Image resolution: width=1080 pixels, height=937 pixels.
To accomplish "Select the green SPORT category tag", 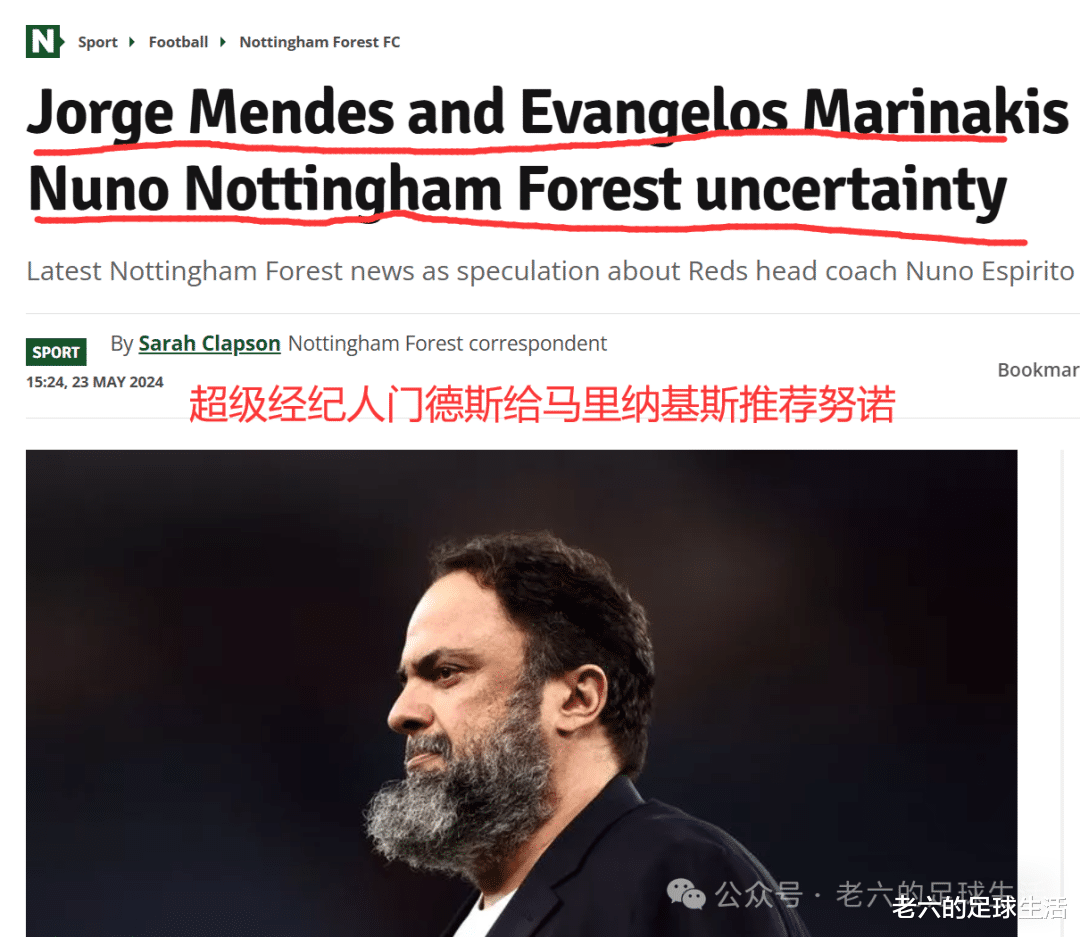I will click(x=56, y=351).
